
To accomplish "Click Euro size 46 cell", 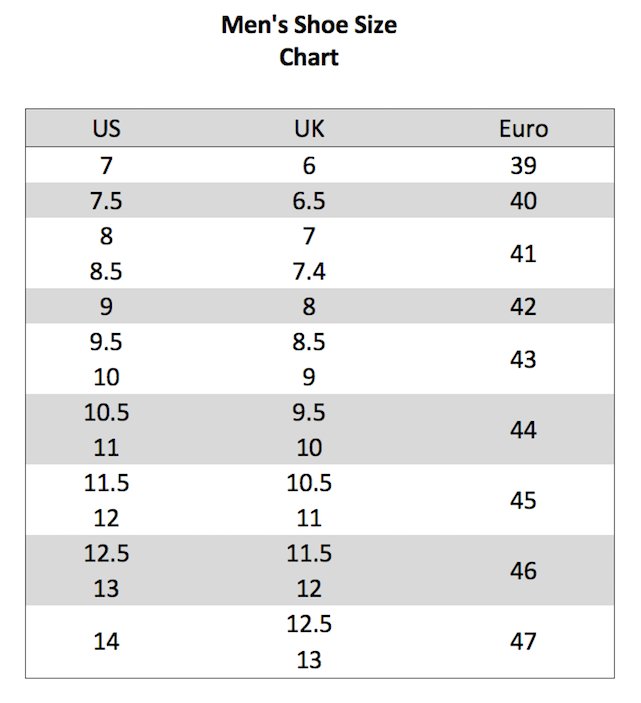I will click(523, 571).
